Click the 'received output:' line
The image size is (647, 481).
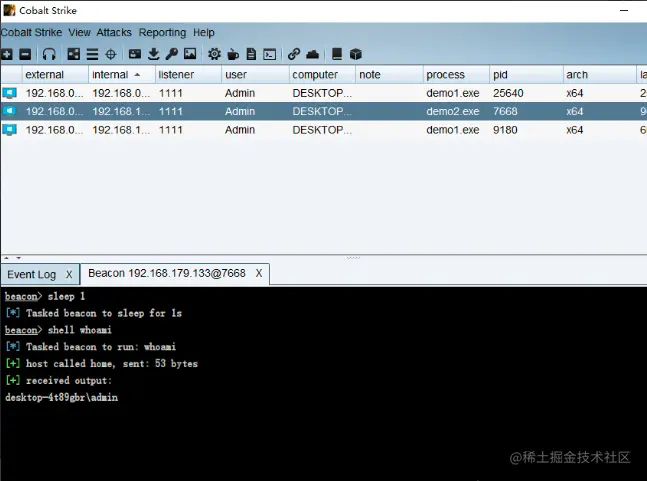coord(59,380)
